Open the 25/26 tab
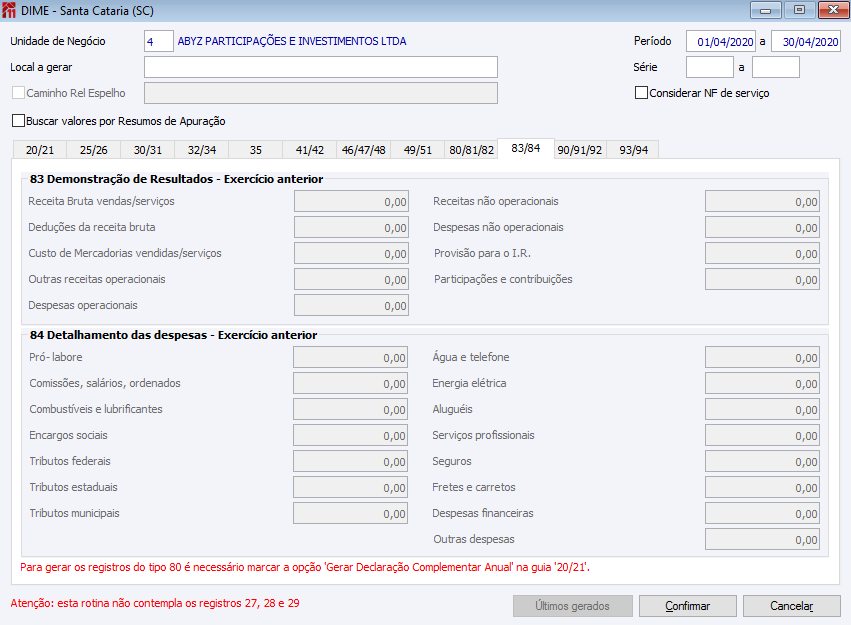 [93, 150]
